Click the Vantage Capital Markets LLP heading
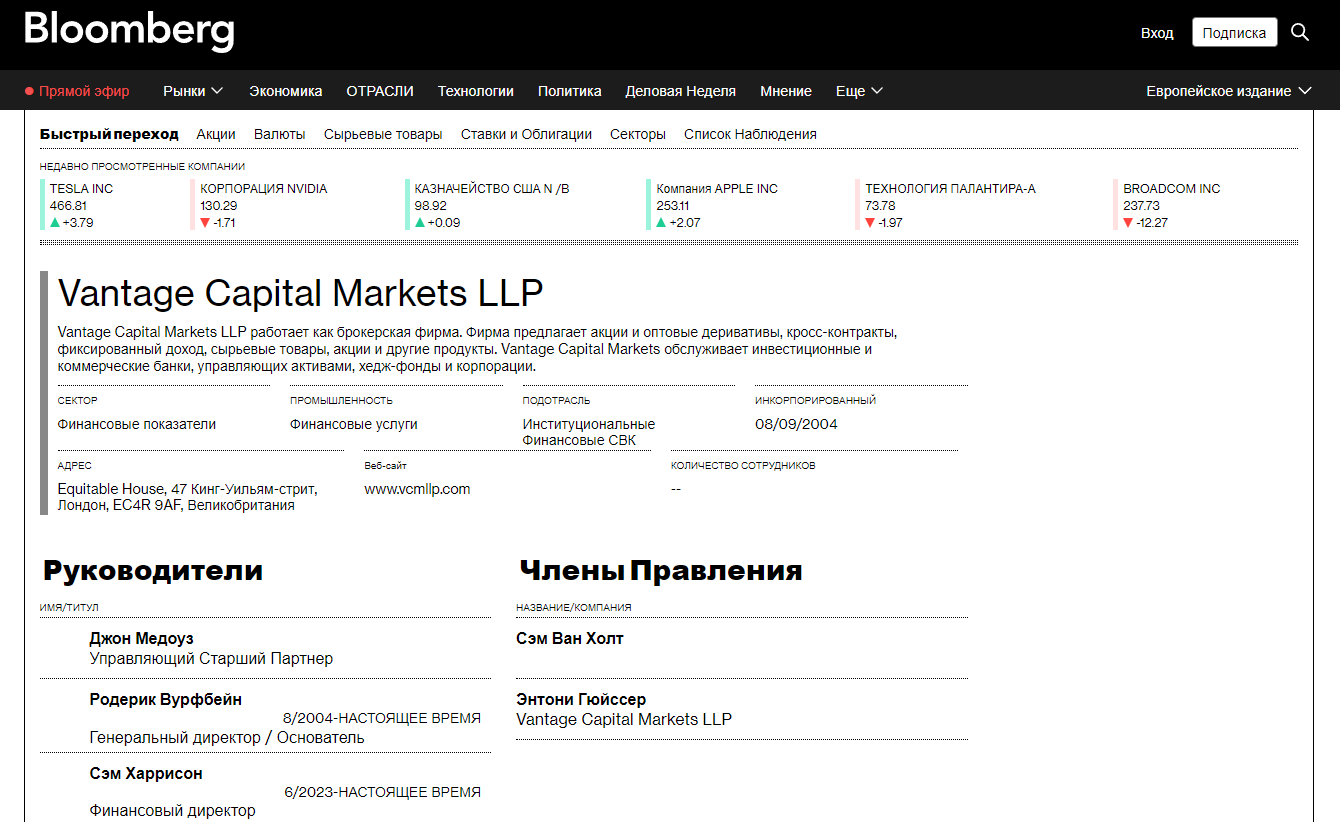The image size is (1340, 822). click(x=300, y=294)
